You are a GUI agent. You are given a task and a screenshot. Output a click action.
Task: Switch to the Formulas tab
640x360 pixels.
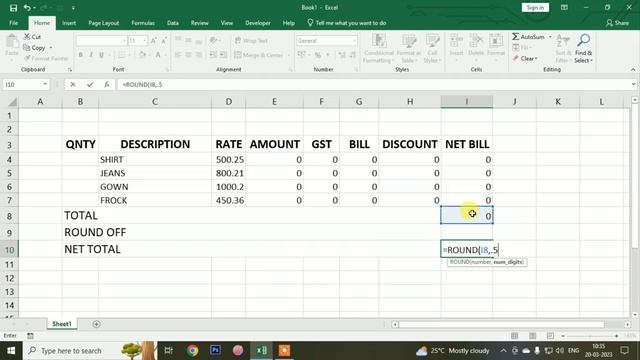click(143, 23)
